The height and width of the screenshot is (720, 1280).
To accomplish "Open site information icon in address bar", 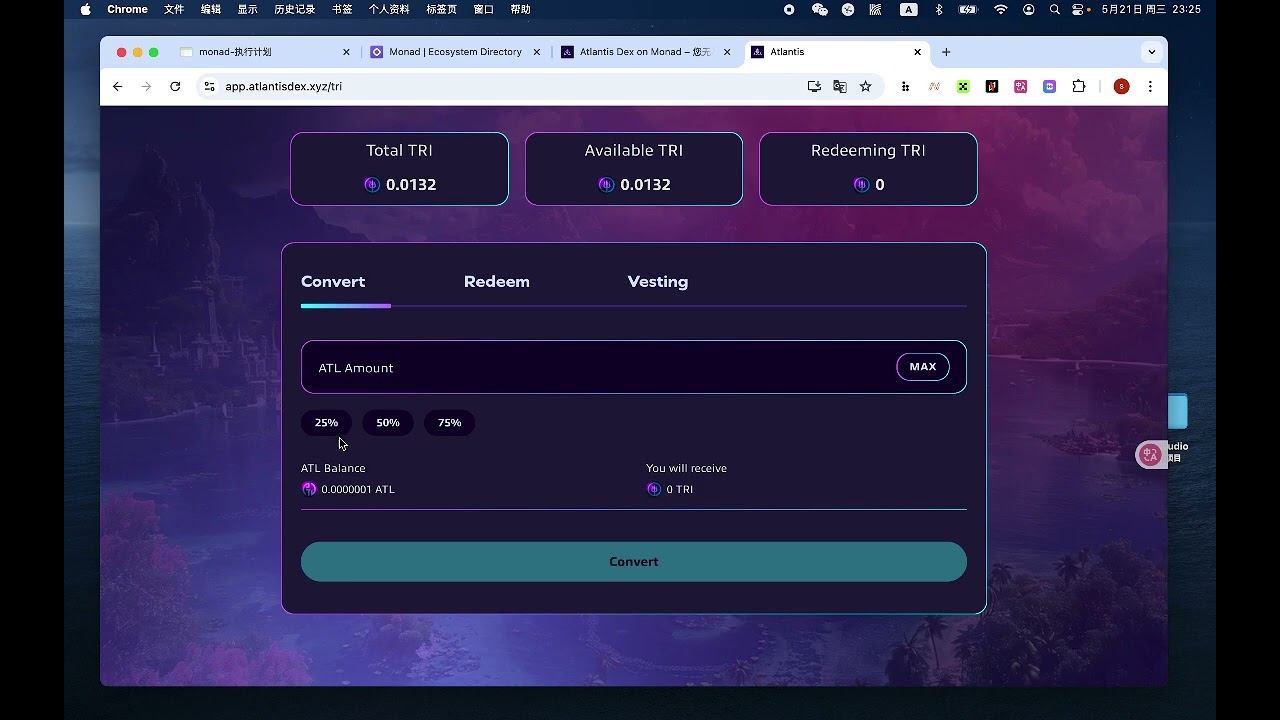I will click(209, 87).
